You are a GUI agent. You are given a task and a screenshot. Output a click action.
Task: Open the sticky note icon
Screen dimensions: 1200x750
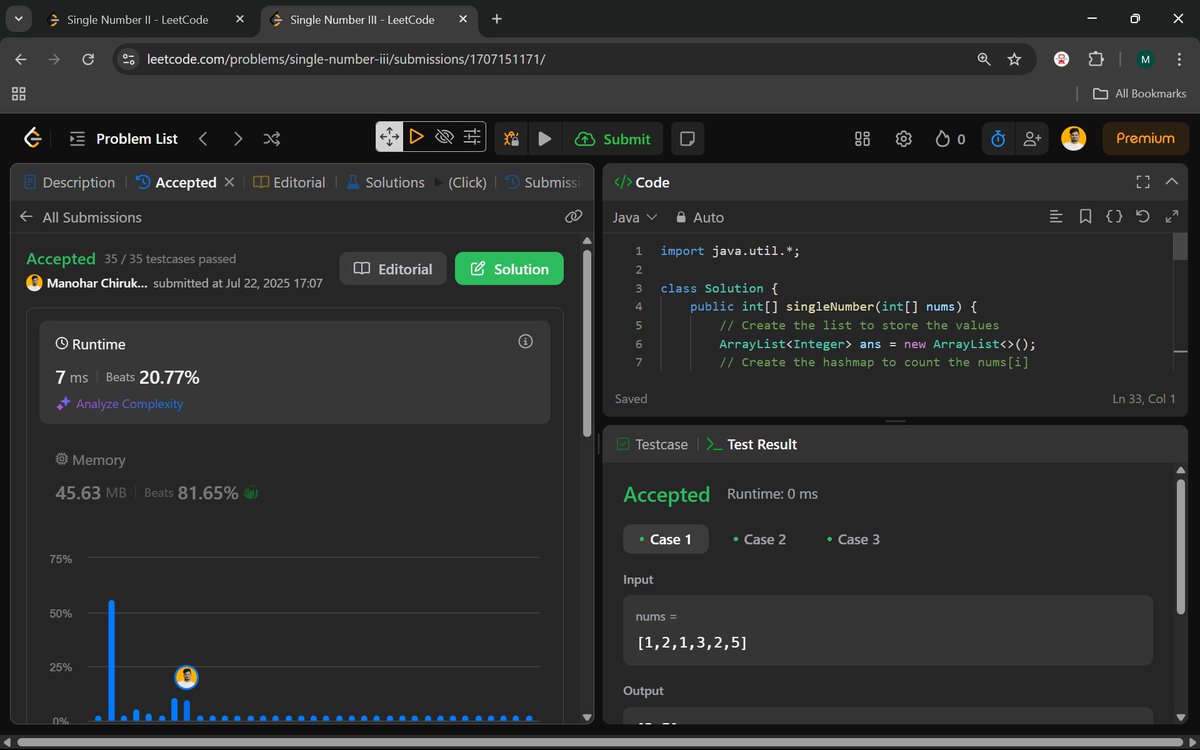pyautogui.click(x=687, y=139)
